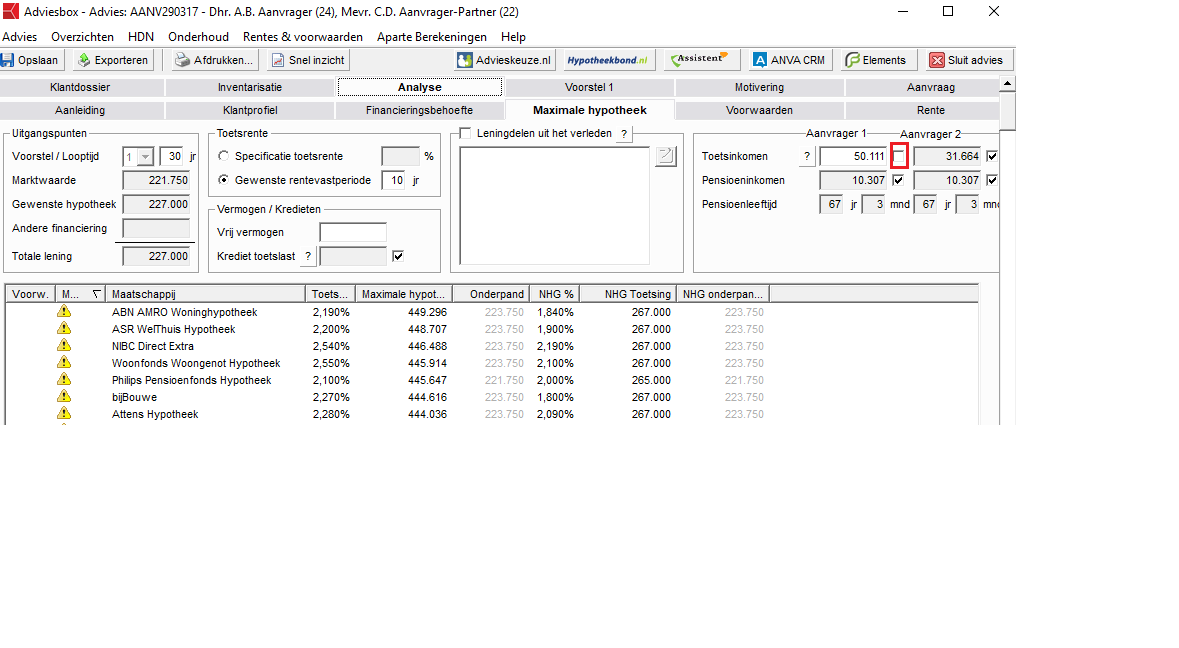The image size is (1179, 648).
Task: Sort by NHG Toetsing column header
Action: click(x=628, y=294)
